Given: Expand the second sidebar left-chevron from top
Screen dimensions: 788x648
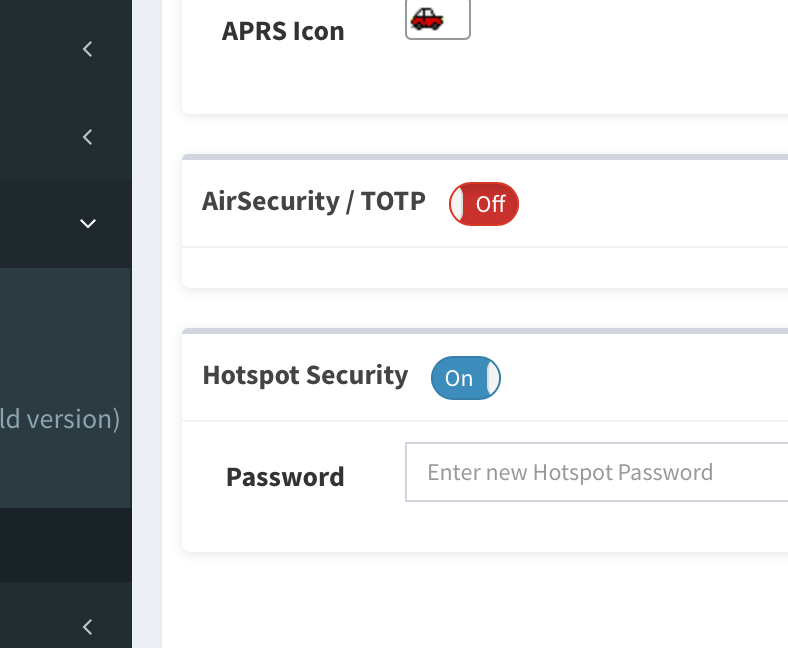Looking at the screenshot, I should tap(88, 136).
